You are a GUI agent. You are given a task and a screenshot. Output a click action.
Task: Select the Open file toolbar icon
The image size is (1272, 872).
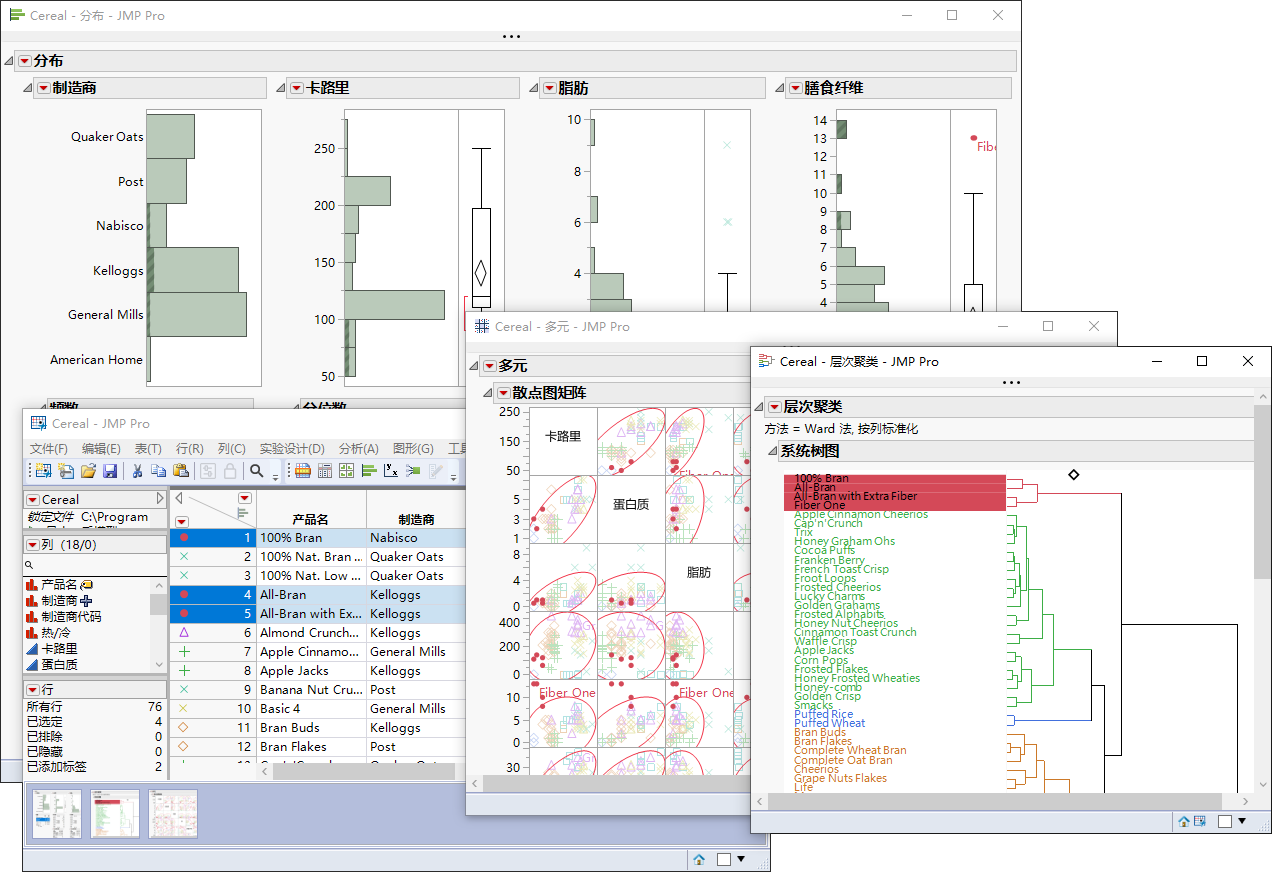[88, 470]
